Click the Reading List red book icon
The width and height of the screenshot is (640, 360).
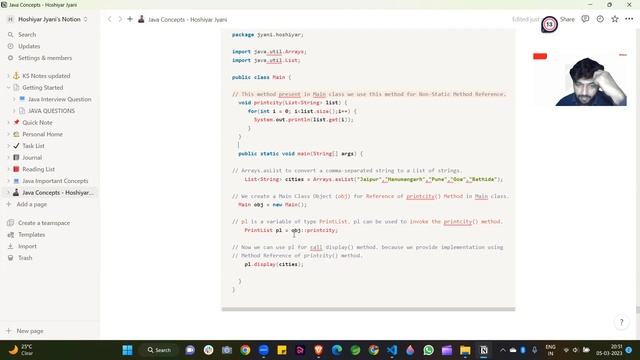[16, 169]
